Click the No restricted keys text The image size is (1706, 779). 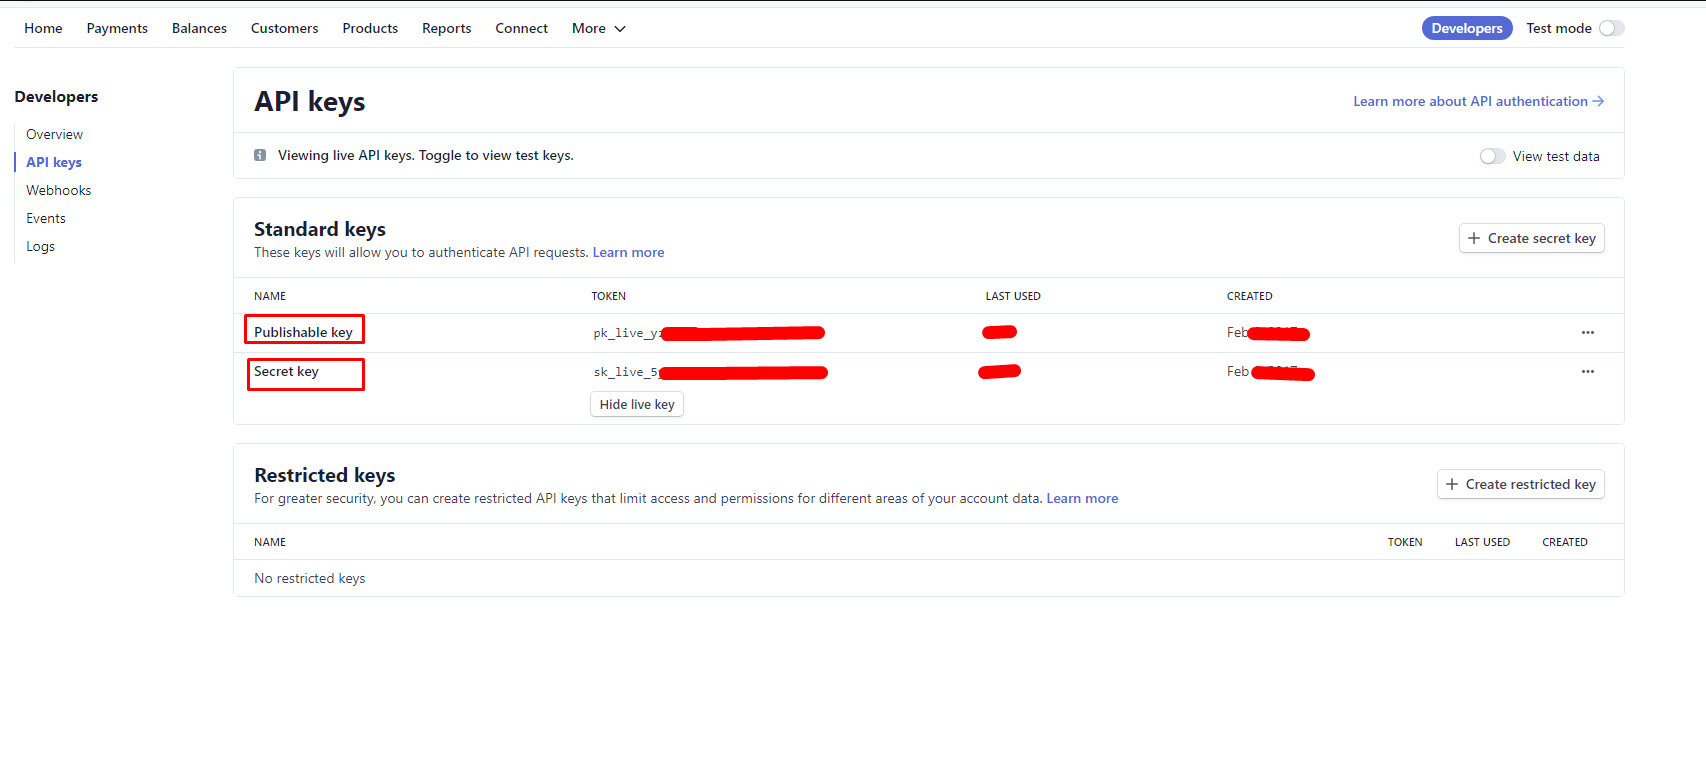(309, 578)
